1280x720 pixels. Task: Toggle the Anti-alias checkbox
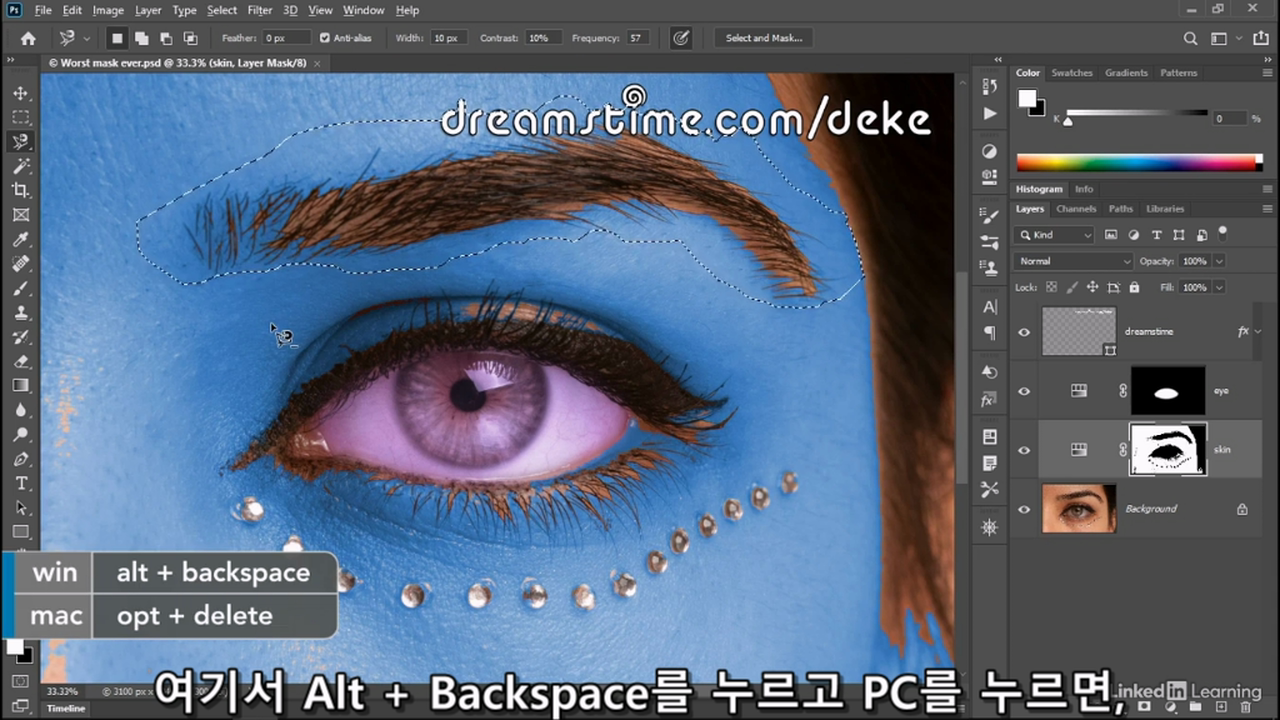325,38
